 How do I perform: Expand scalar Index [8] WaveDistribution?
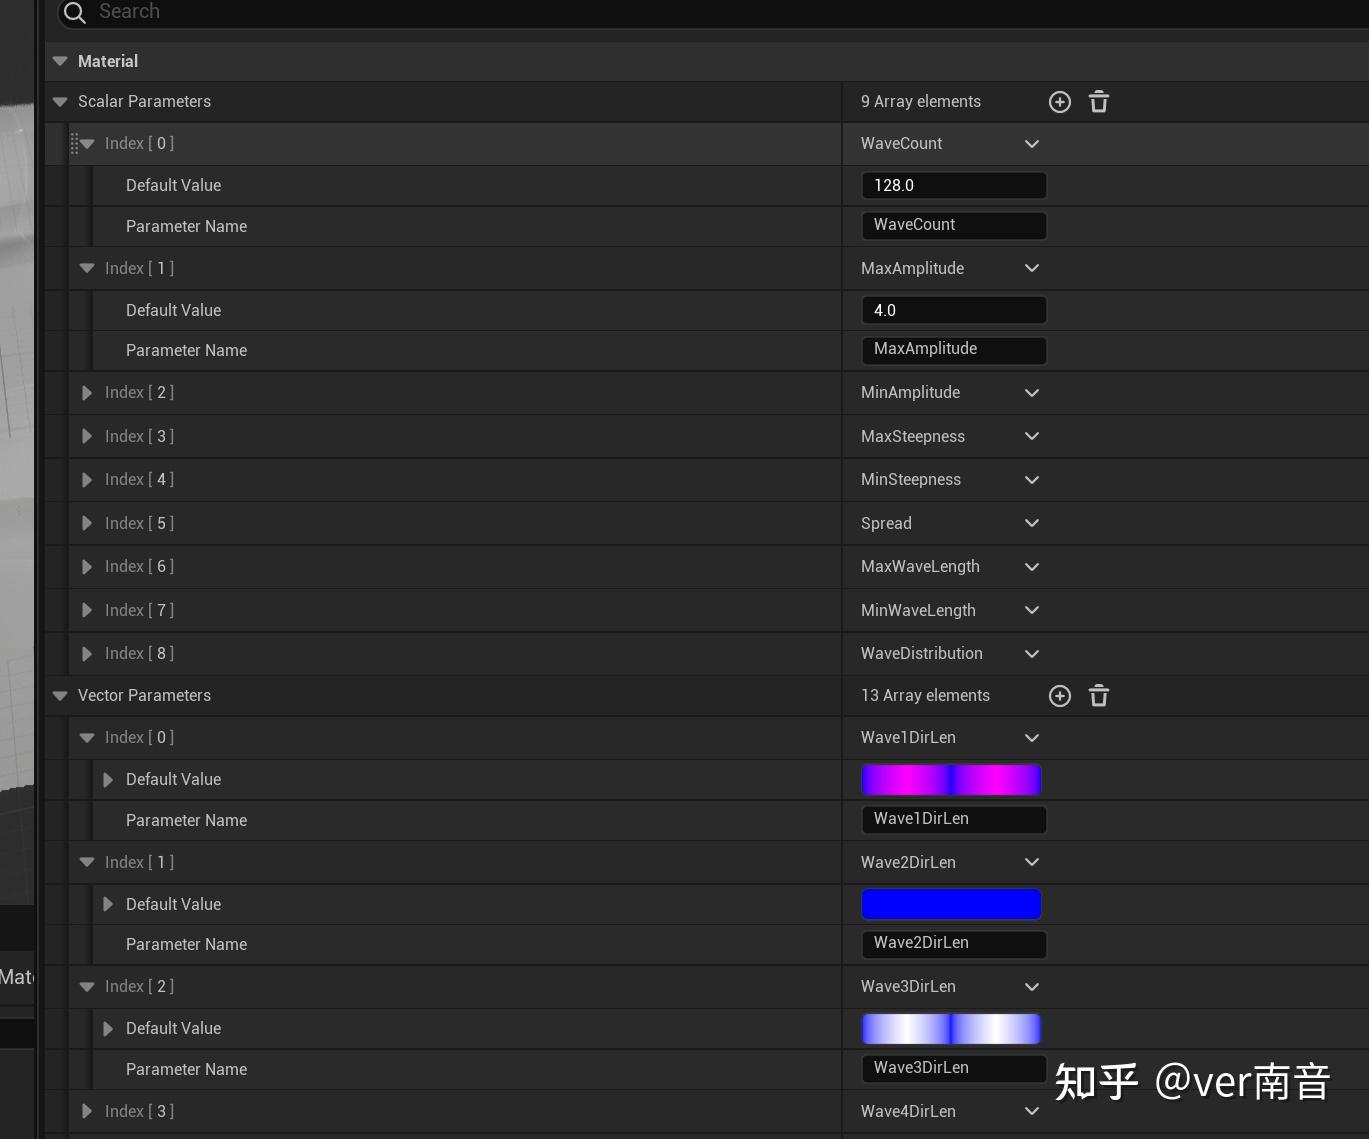click(87, 654)
